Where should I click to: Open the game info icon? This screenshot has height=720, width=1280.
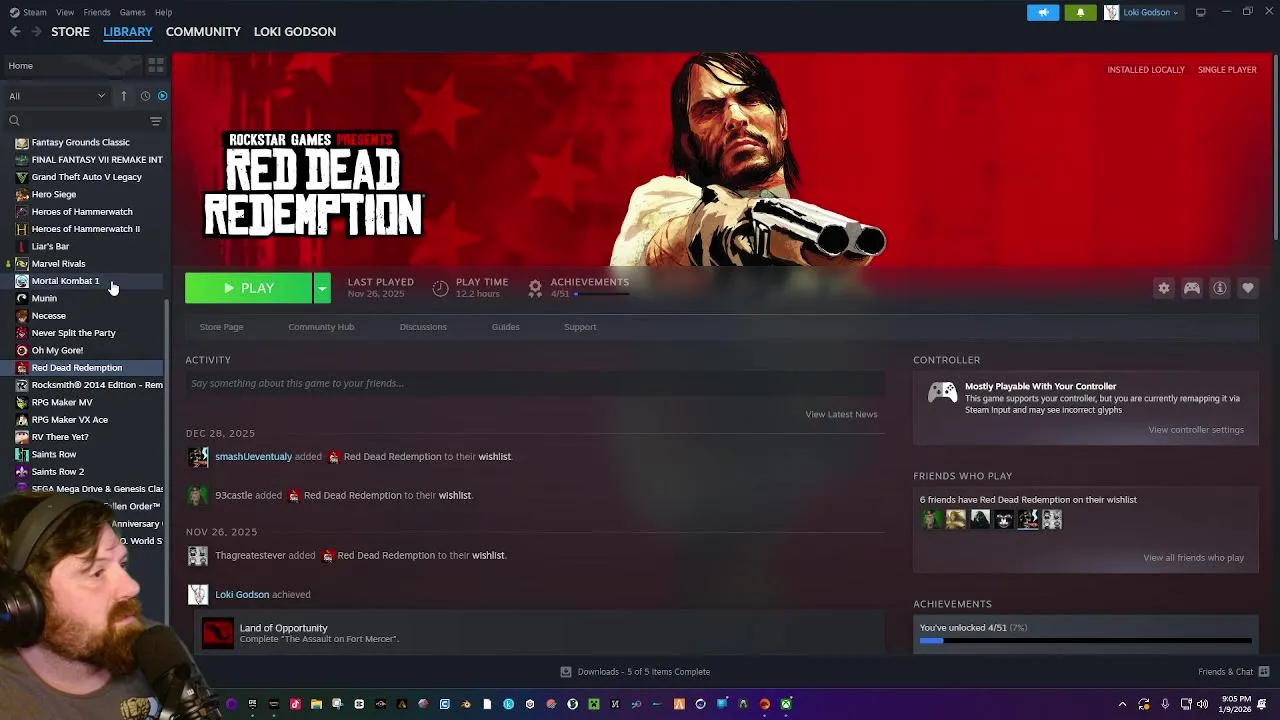click(1220, 288)
